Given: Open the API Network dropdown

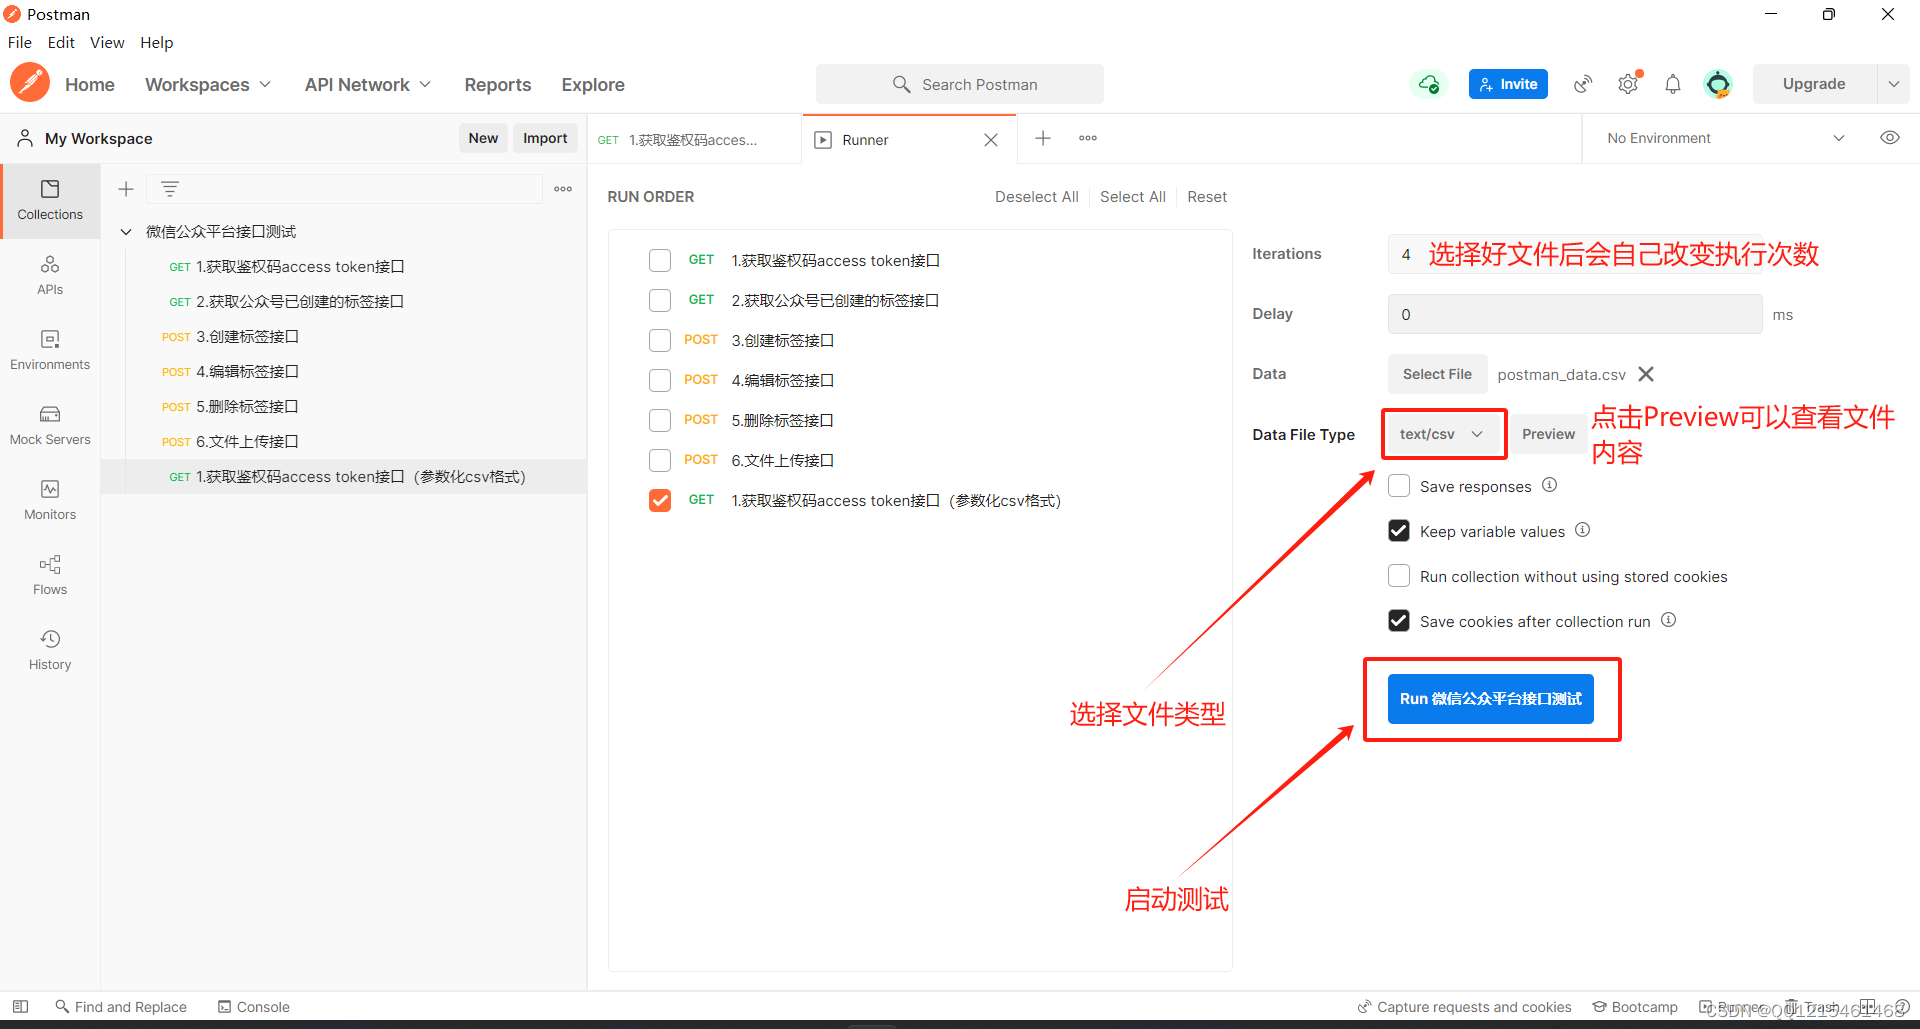Looking at the screenshot, I should [368, 85].
